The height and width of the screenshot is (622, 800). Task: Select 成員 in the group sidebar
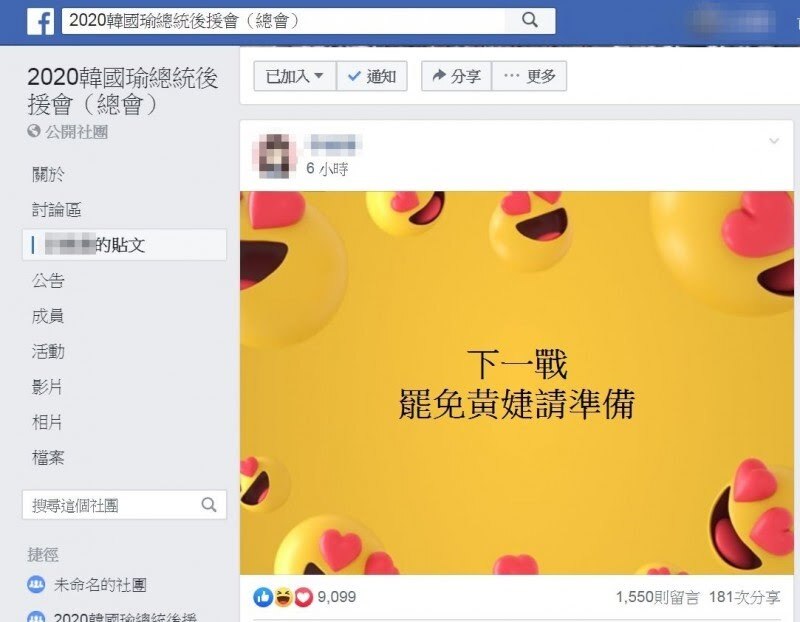coord(47,316)
